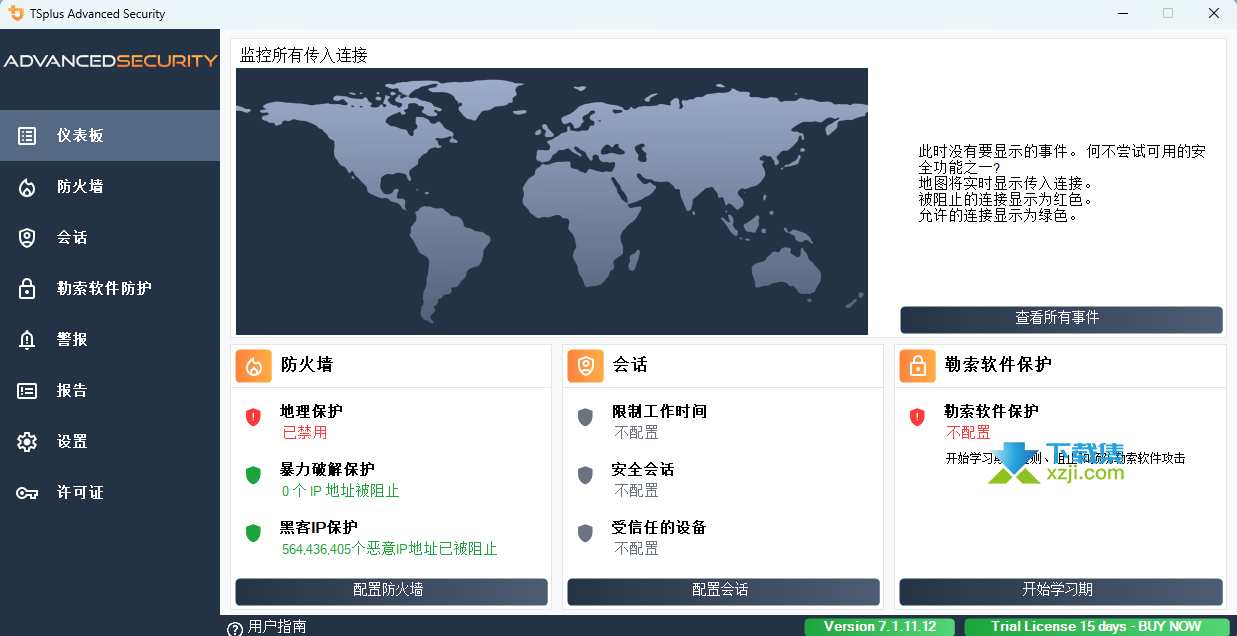The height and width of the screenshot is (636, 1237).
Task: Click the 配置防火墙 button
Action: pyautogui.click(x=391, y=591)
